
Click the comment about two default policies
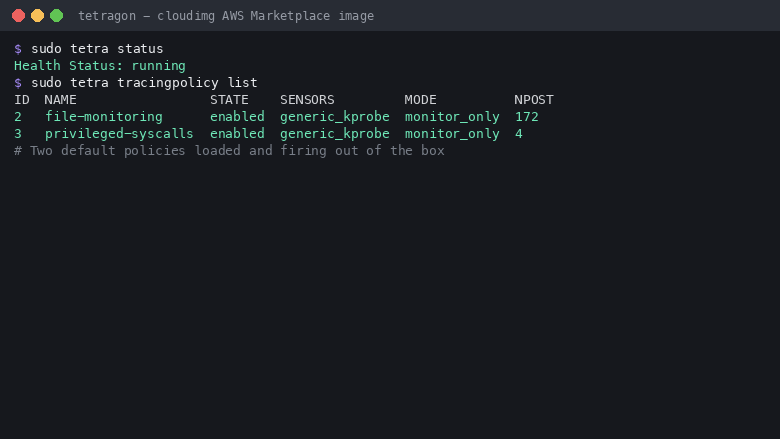pos(229,151)
